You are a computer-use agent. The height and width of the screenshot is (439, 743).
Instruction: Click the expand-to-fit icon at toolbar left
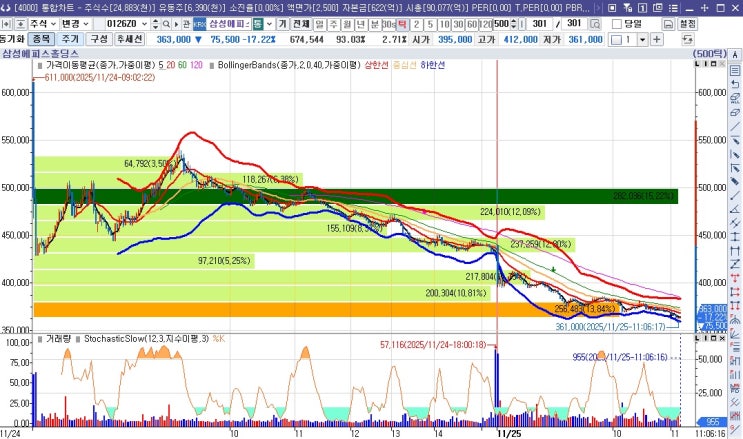pyautogui.click(x=7, y=24)
